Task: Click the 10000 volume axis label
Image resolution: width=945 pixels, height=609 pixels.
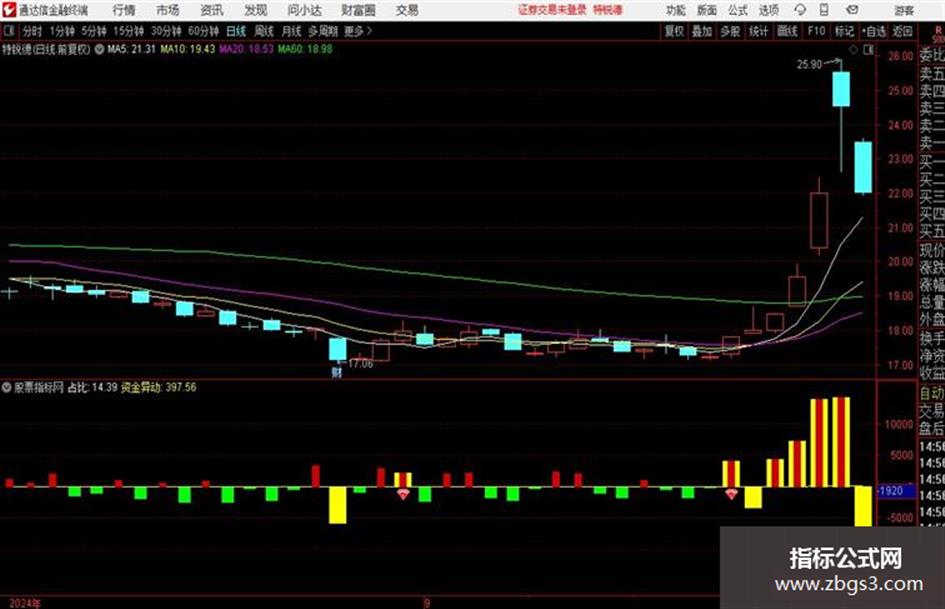Action: click(899, 424)
